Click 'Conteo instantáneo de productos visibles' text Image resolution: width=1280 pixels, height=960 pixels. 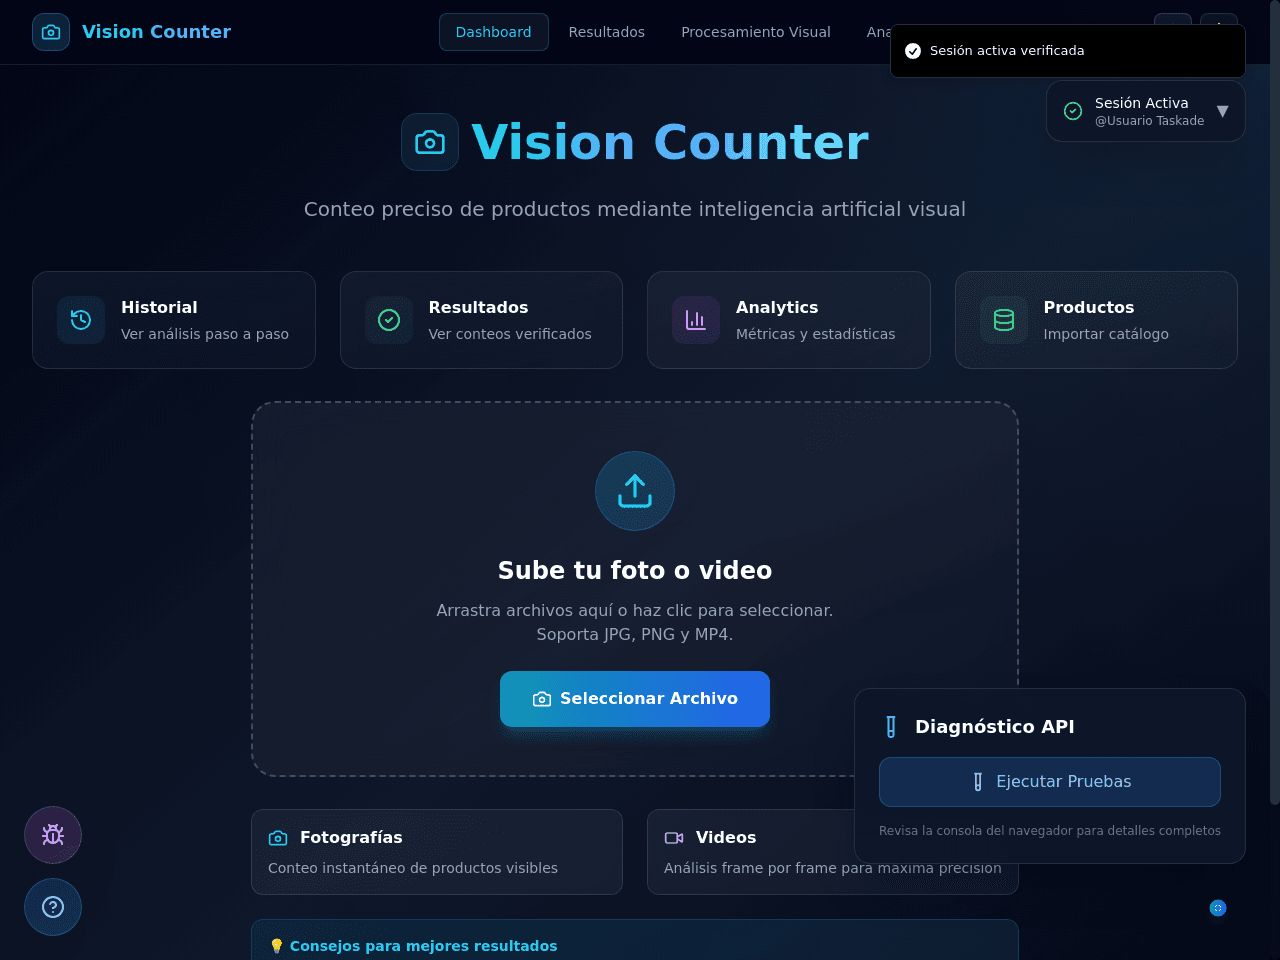click(413, 868)
